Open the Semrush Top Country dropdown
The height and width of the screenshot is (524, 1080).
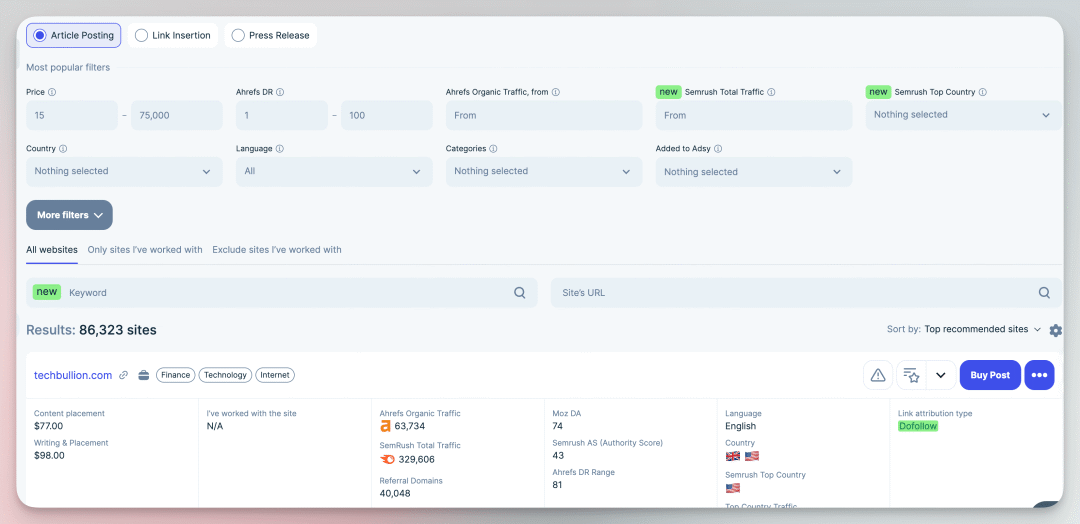[x=964, y=115]
